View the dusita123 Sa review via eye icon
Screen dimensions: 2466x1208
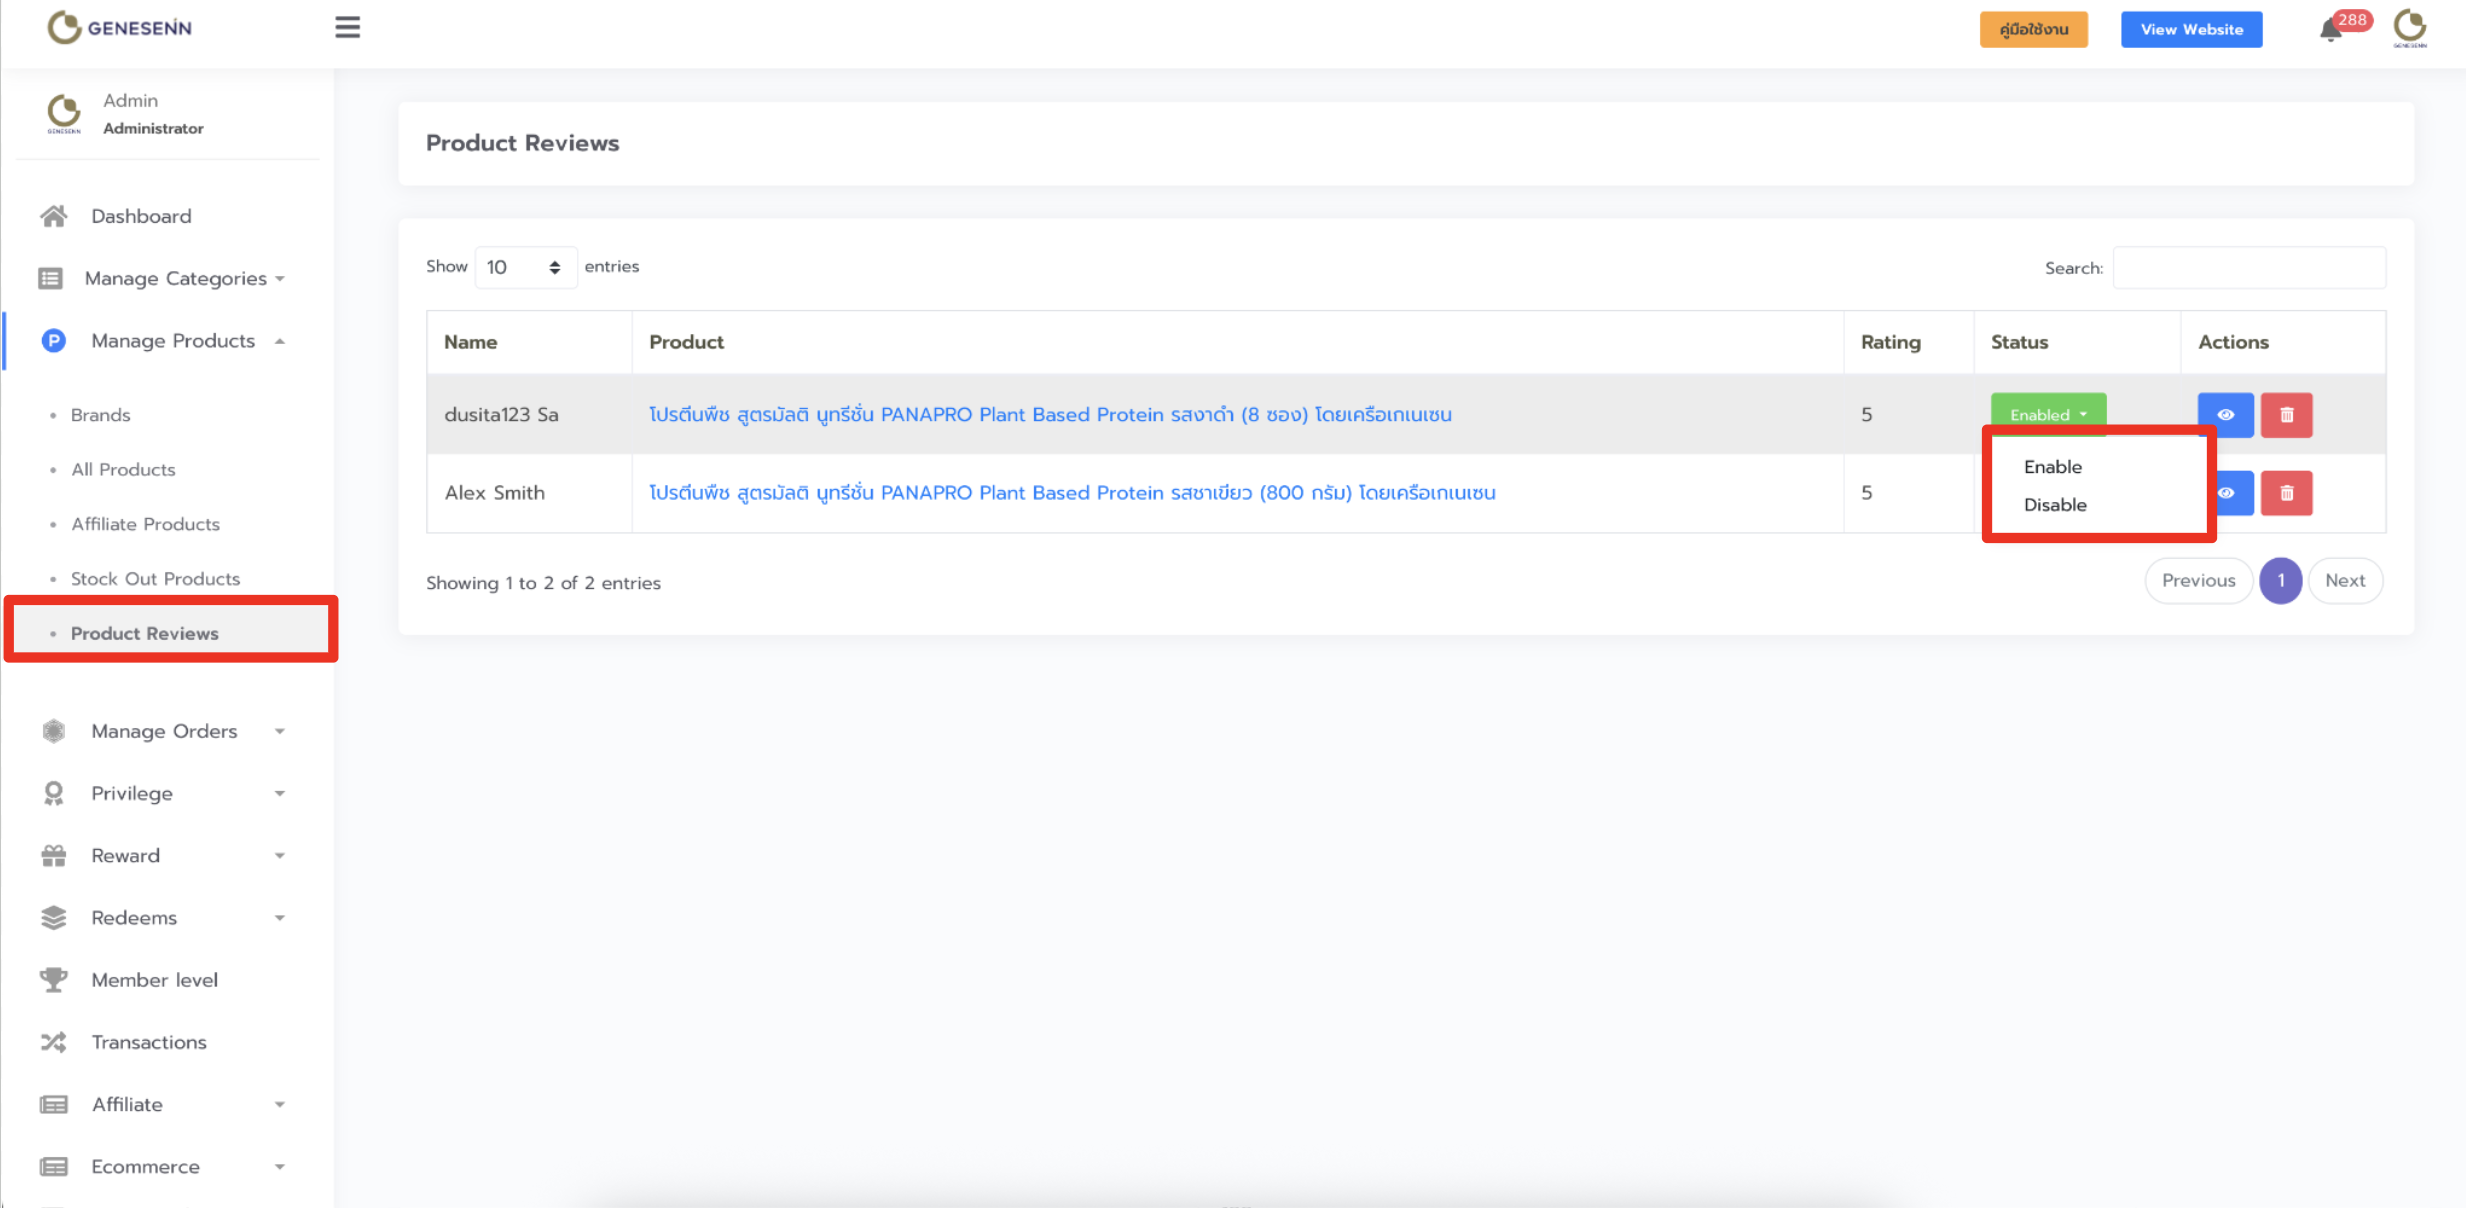click(2225, 415)
